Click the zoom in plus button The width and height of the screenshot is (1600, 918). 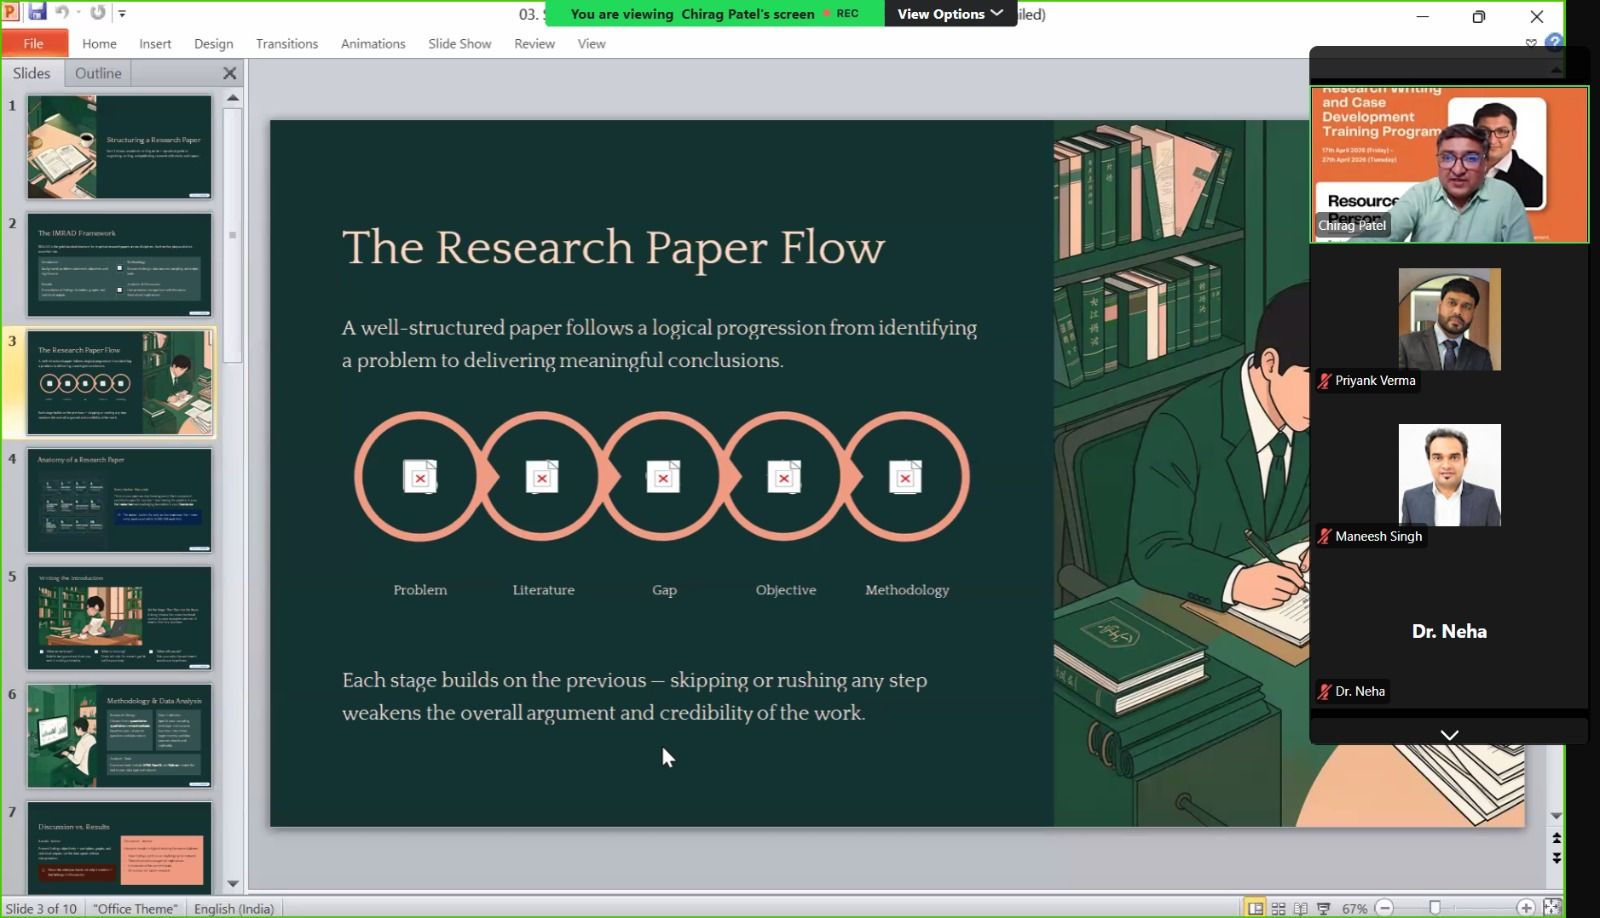point(1526,908)
